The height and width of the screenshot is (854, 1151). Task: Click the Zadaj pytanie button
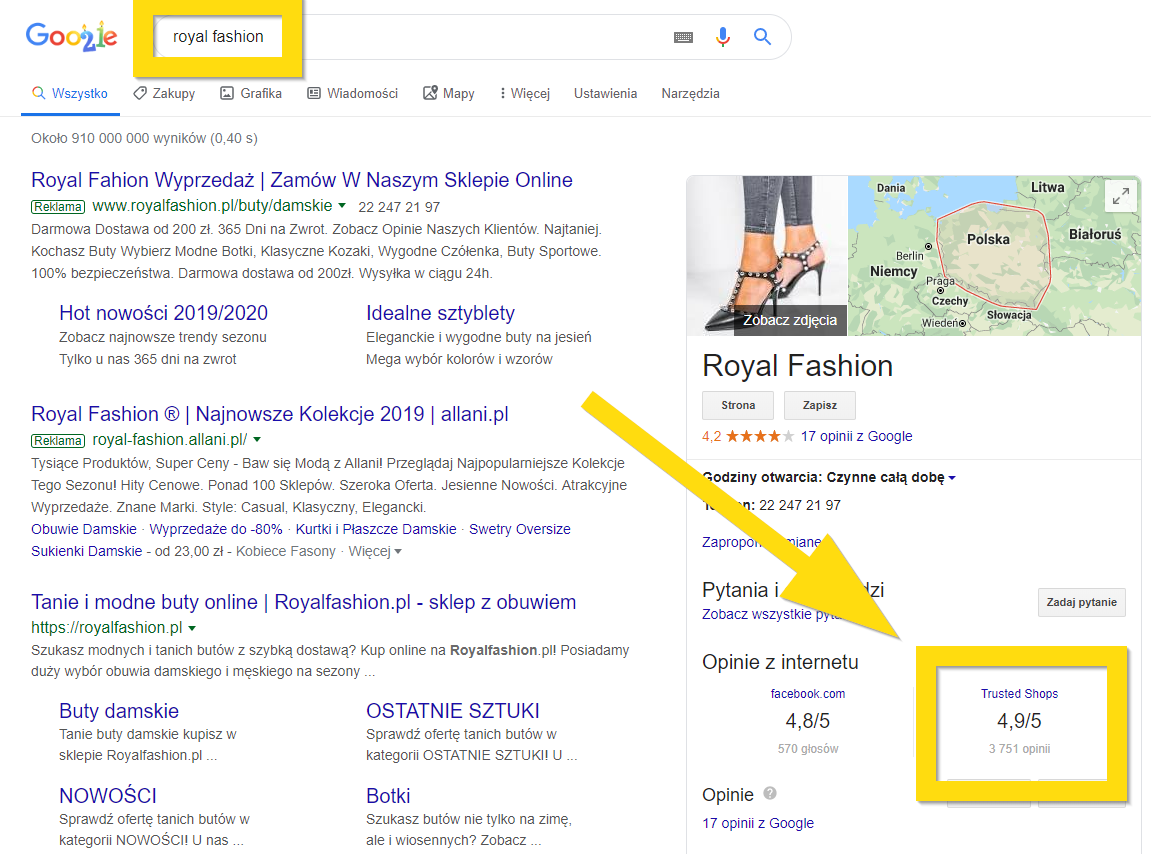1081,602
